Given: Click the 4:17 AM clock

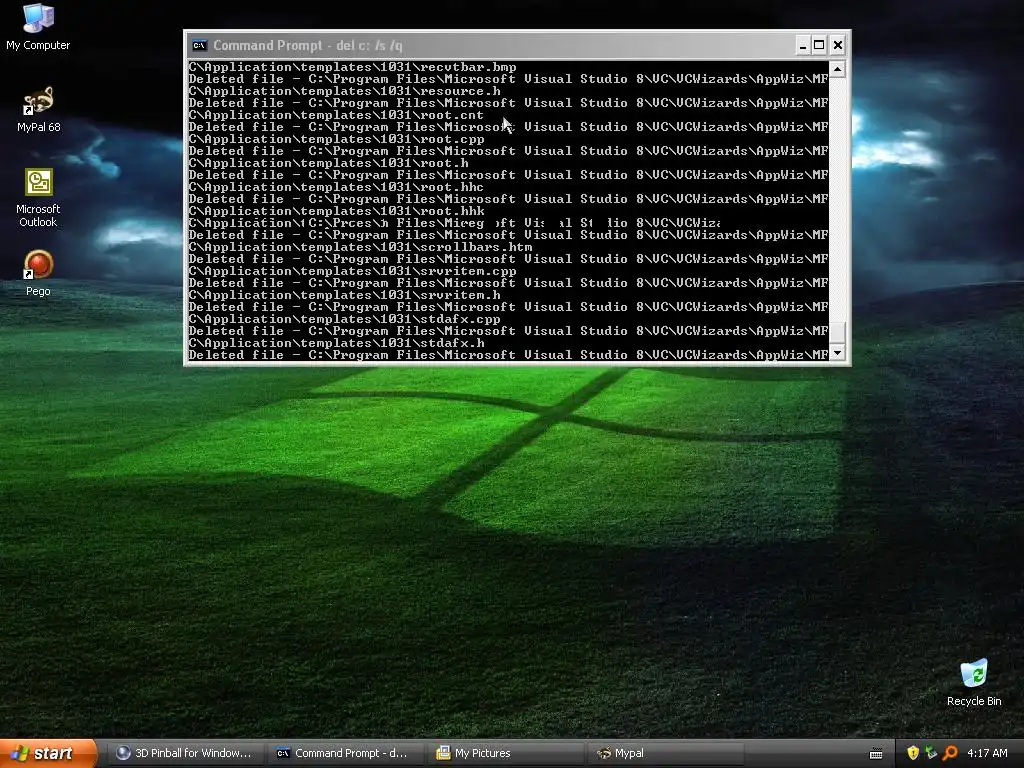Looking at the screenshot, I should point(987,753).
